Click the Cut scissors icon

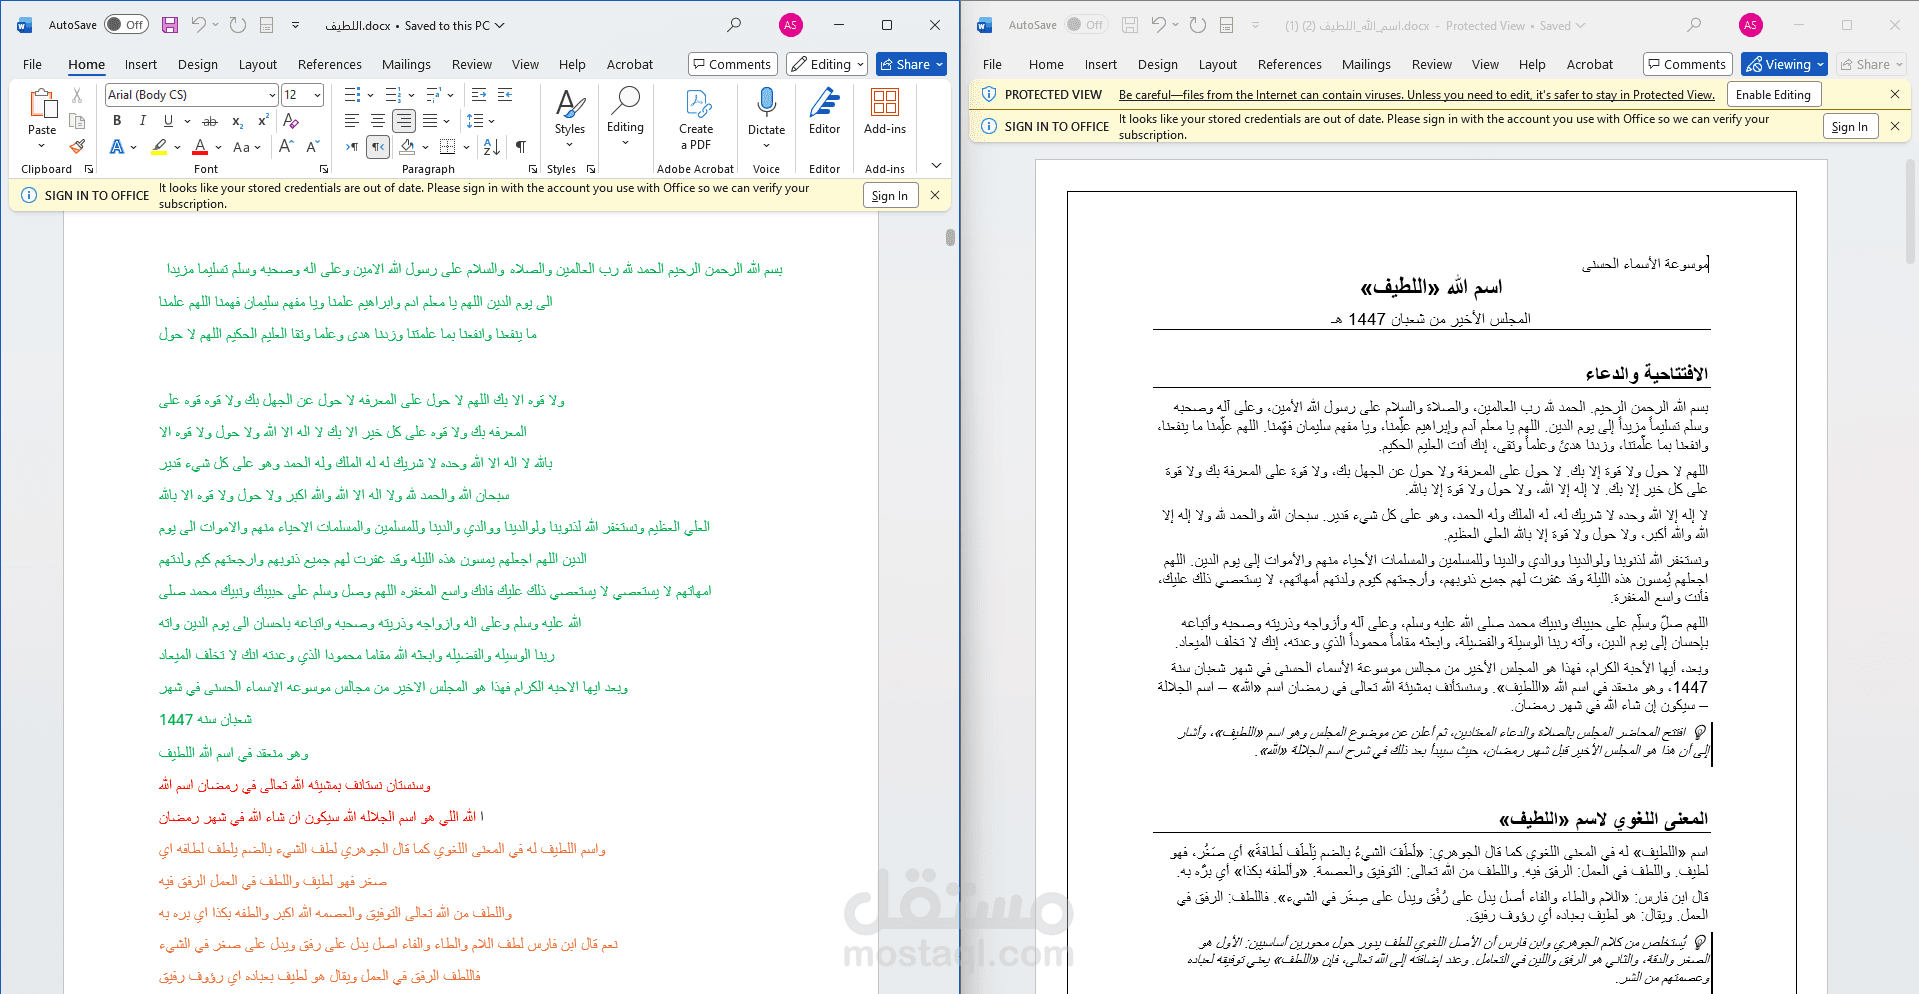click(77, 95)
